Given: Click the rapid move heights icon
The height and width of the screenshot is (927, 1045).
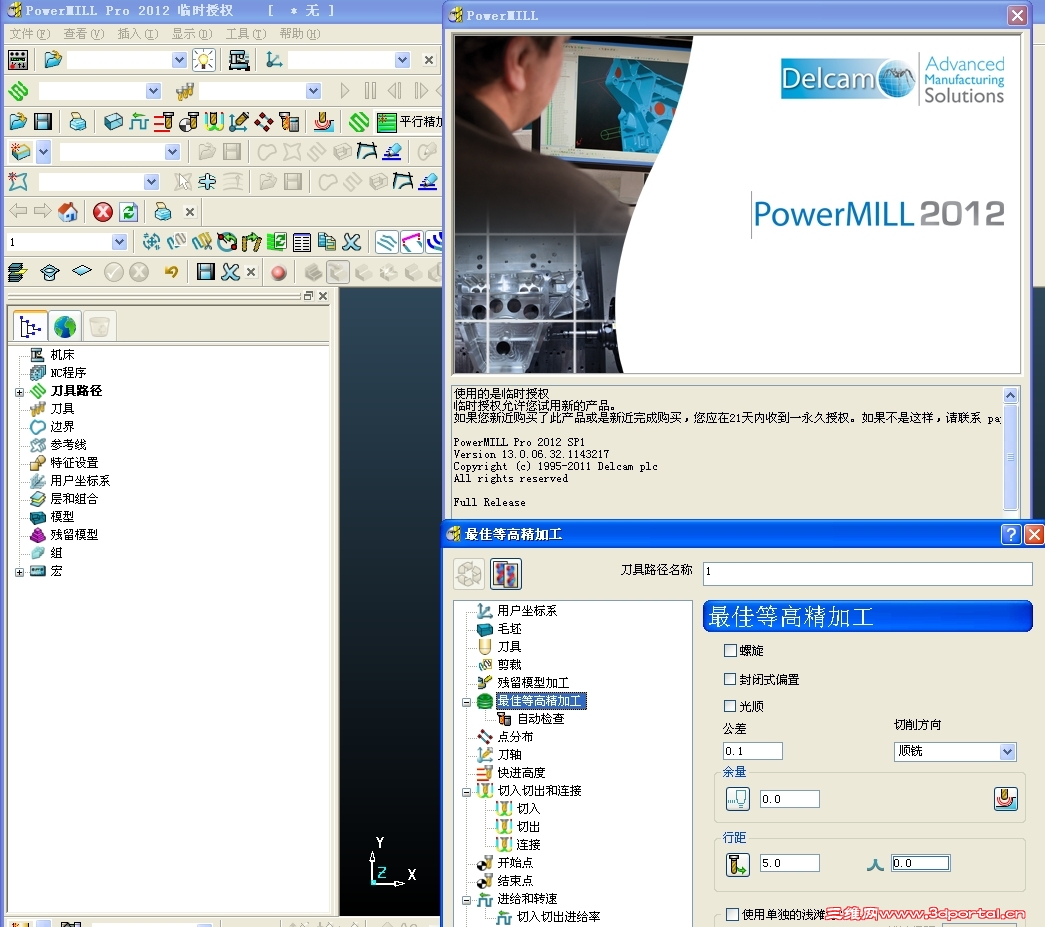Looking at the screenshot, I should 164,121.
